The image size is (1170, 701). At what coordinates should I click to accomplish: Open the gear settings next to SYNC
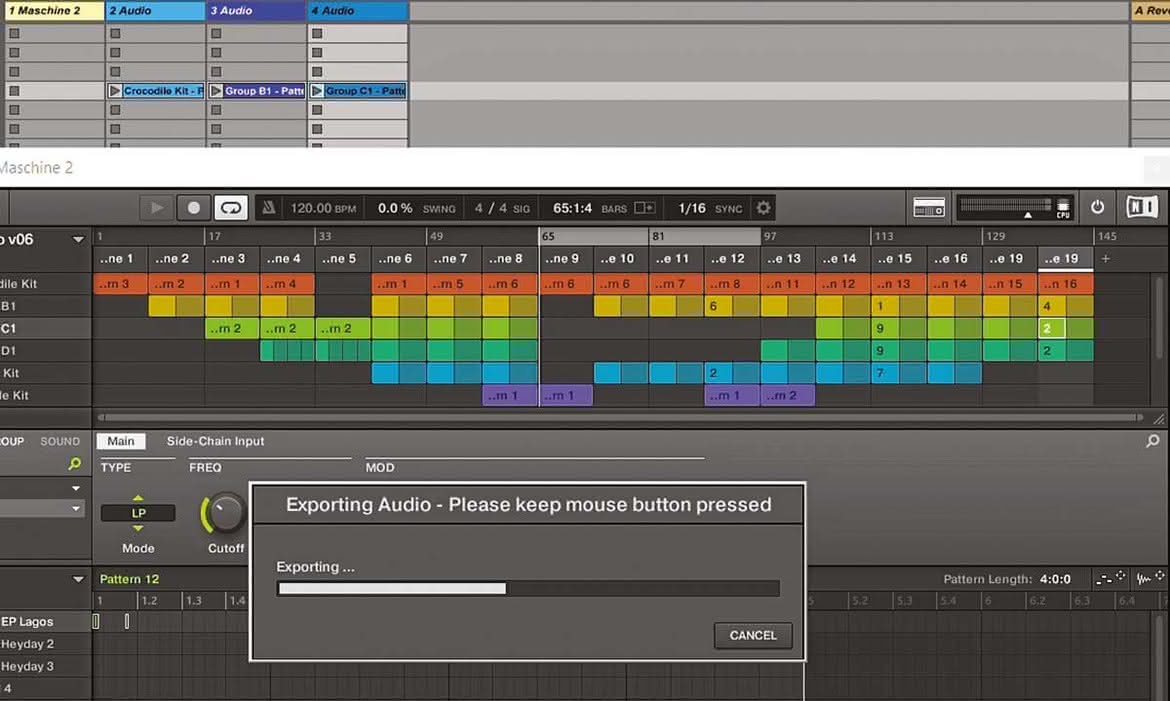point(763,208)
